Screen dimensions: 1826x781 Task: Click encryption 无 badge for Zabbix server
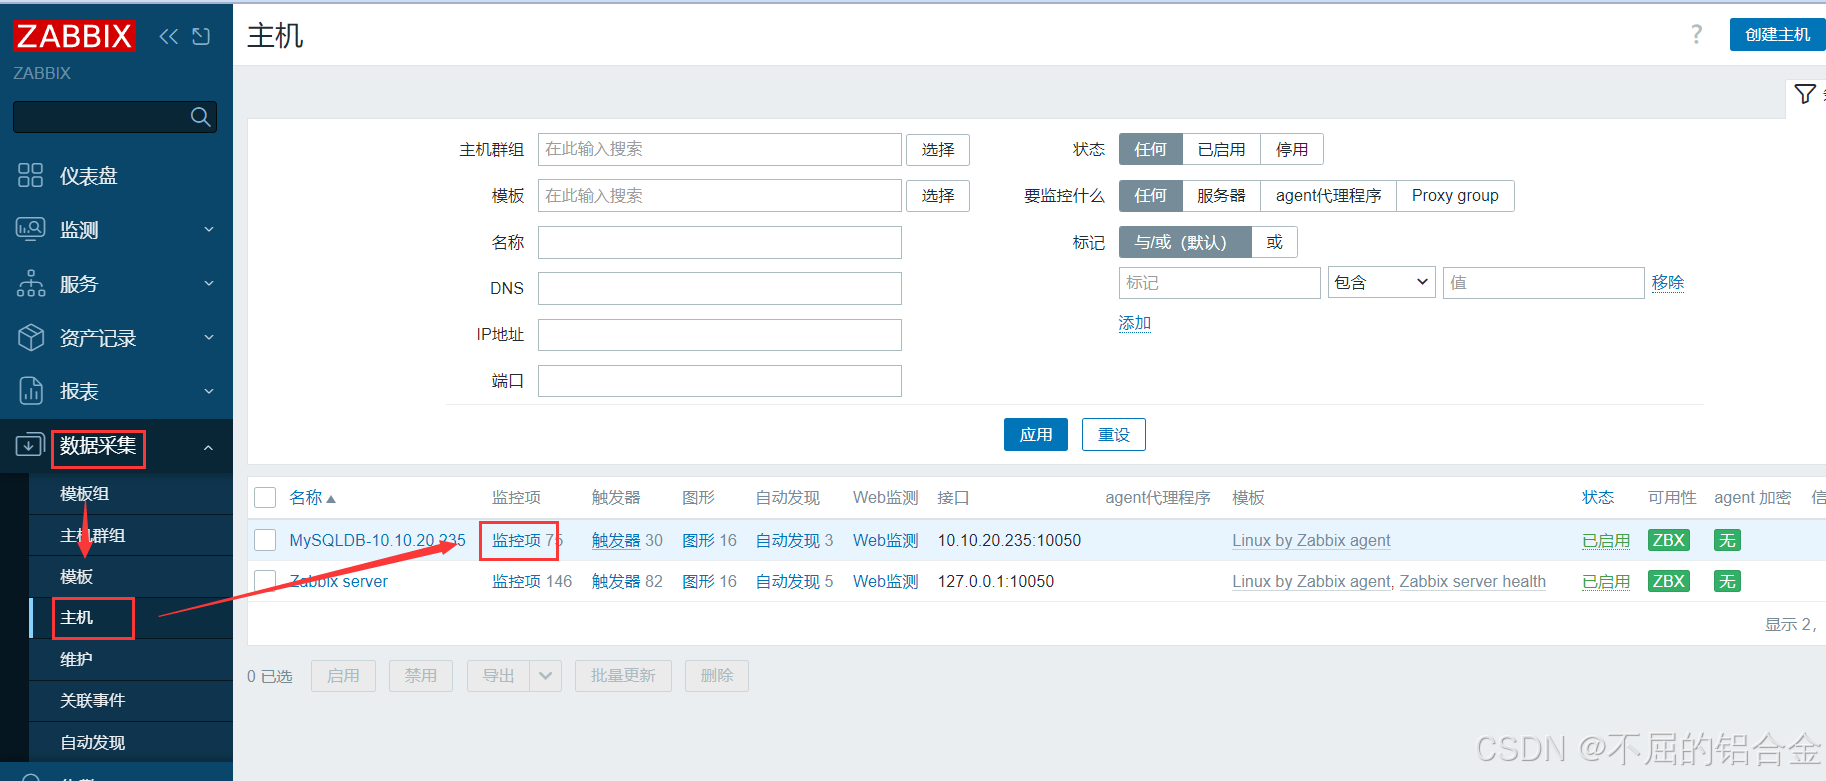tap(1727, 581)
